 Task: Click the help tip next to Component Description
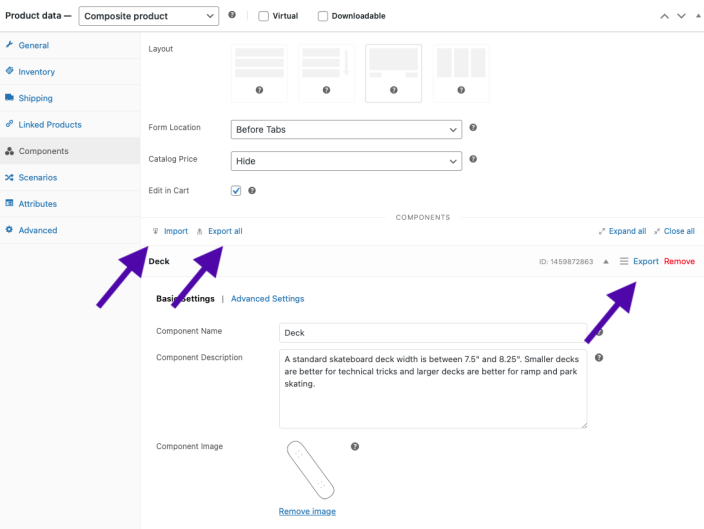pyautogui.click(x=599, y=358)
